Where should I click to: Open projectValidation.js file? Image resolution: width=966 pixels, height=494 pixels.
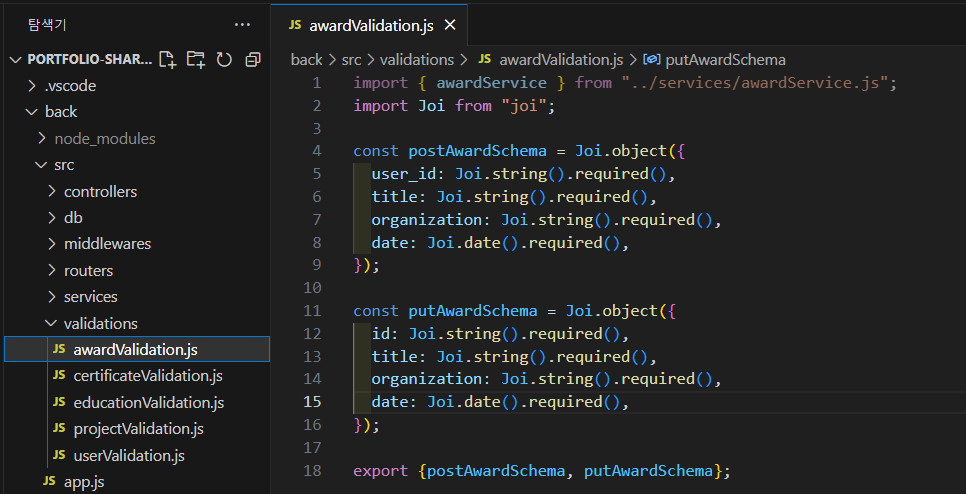tap(137, 429)
